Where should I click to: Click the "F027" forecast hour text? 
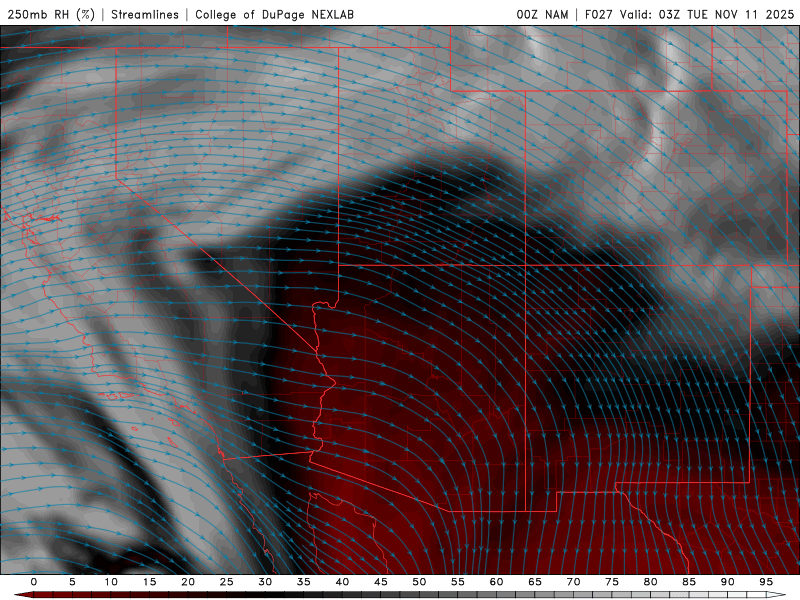[599, 14]
